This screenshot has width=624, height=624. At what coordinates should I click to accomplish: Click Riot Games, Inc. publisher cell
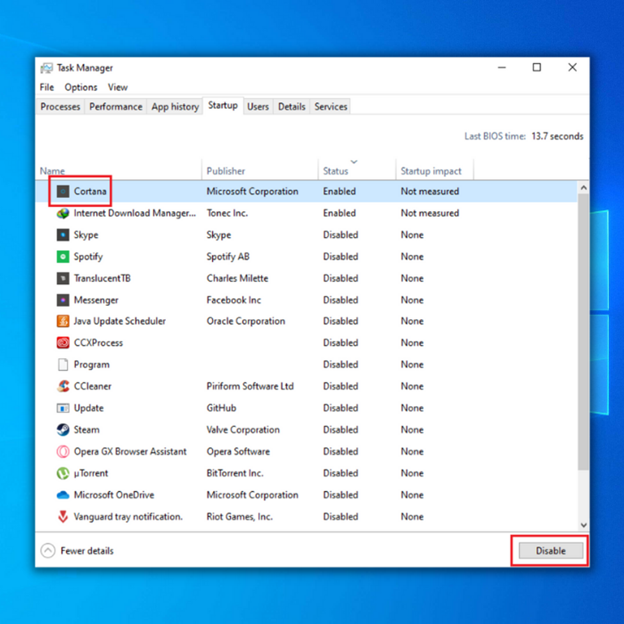[x=240, y=517]
